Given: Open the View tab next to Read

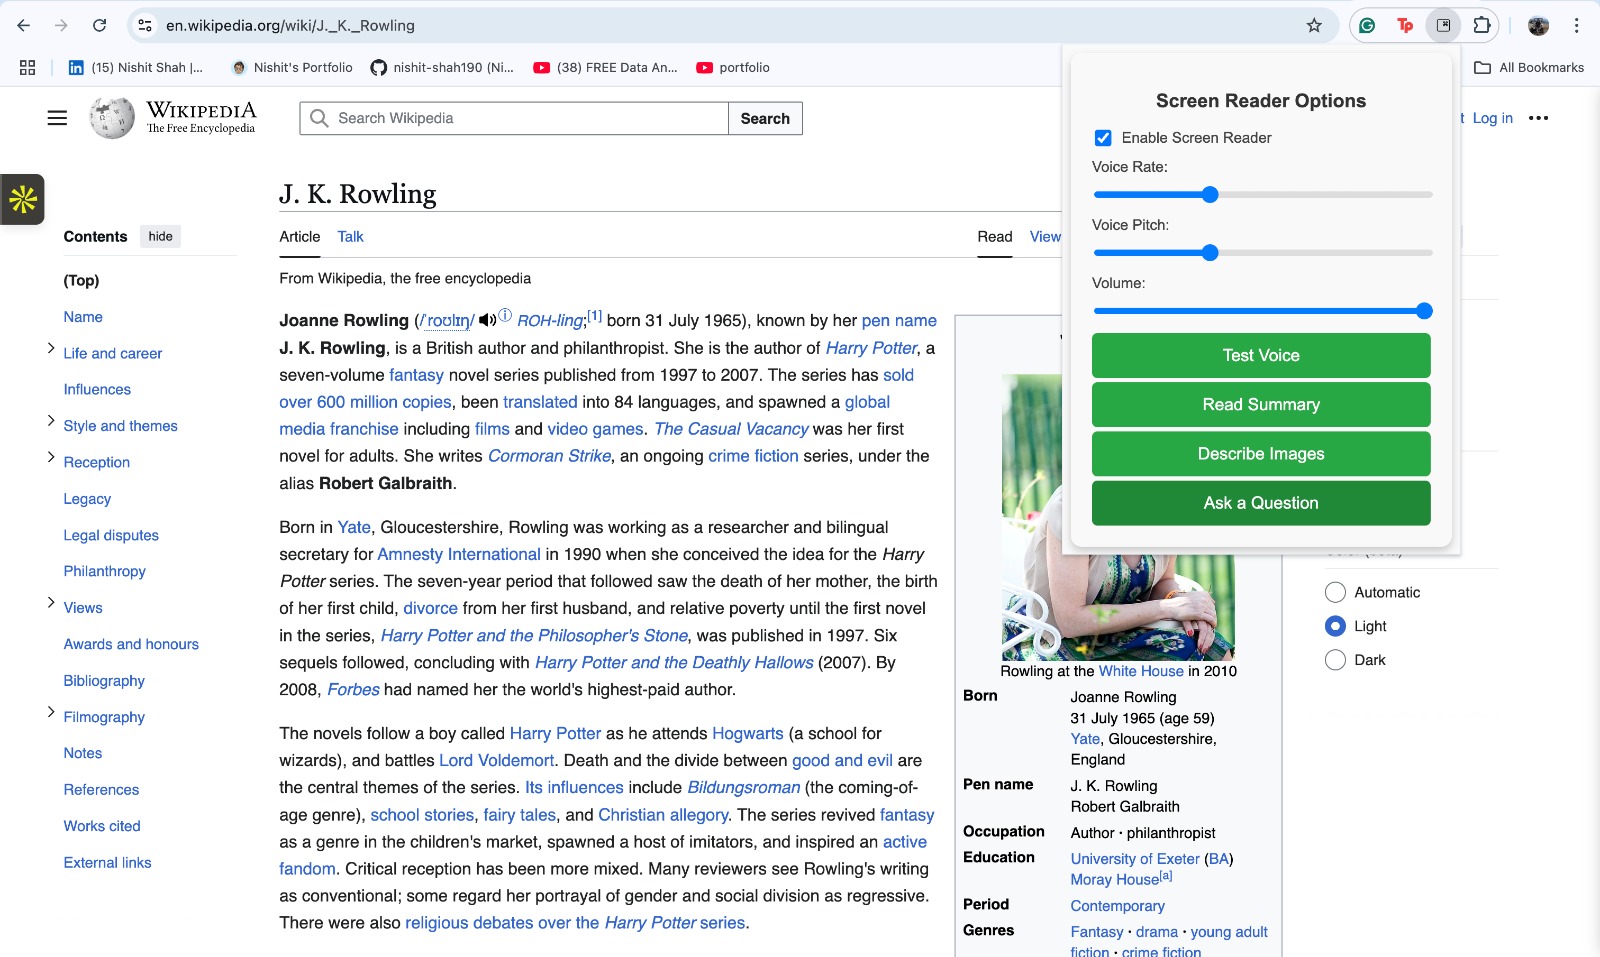Looking at the screenshot, I should click(x=1045, y=237).
